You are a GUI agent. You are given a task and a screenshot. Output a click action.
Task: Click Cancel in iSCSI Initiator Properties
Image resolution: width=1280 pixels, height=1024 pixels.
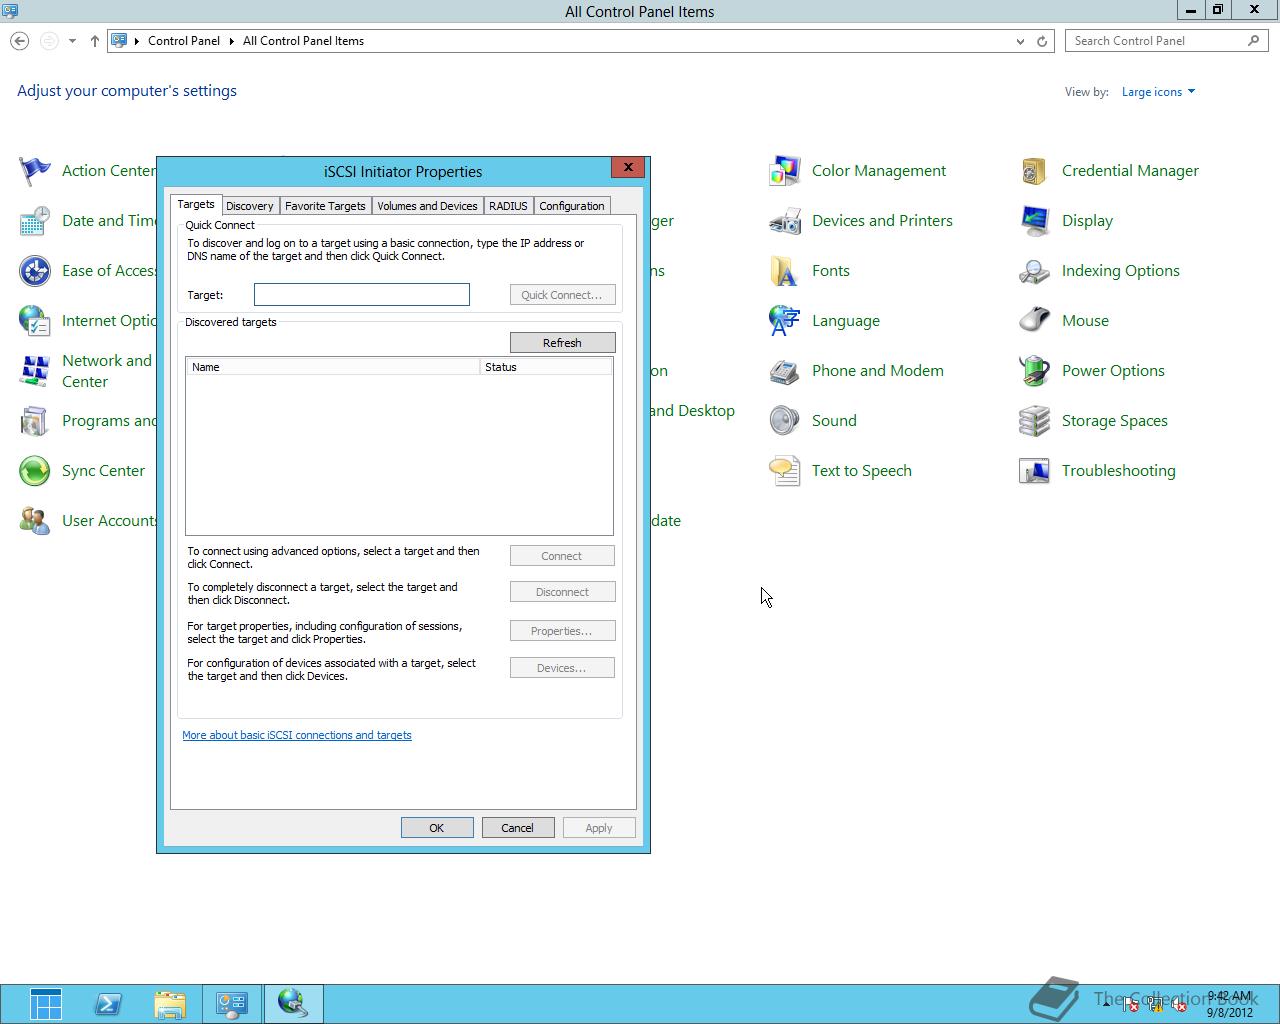click(x=518, y=828)
